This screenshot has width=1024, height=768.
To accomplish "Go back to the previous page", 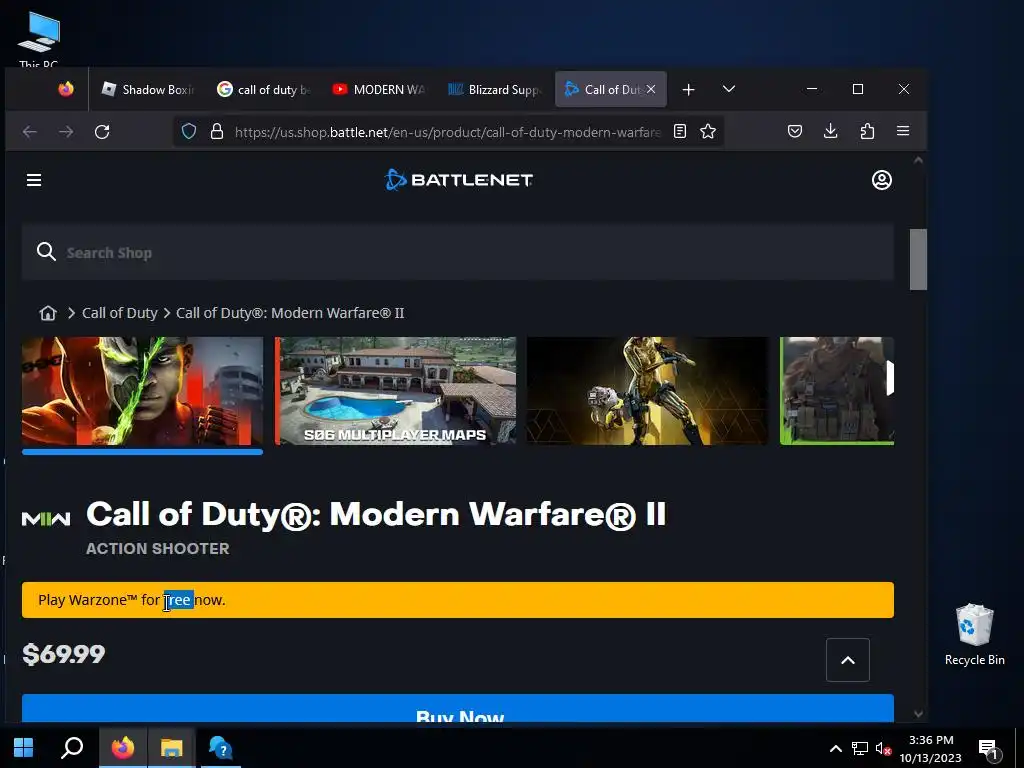I will point(29,132).
